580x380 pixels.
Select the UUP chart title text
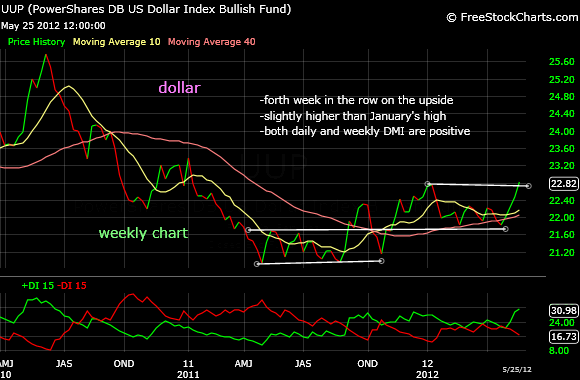tap(146, 9)
